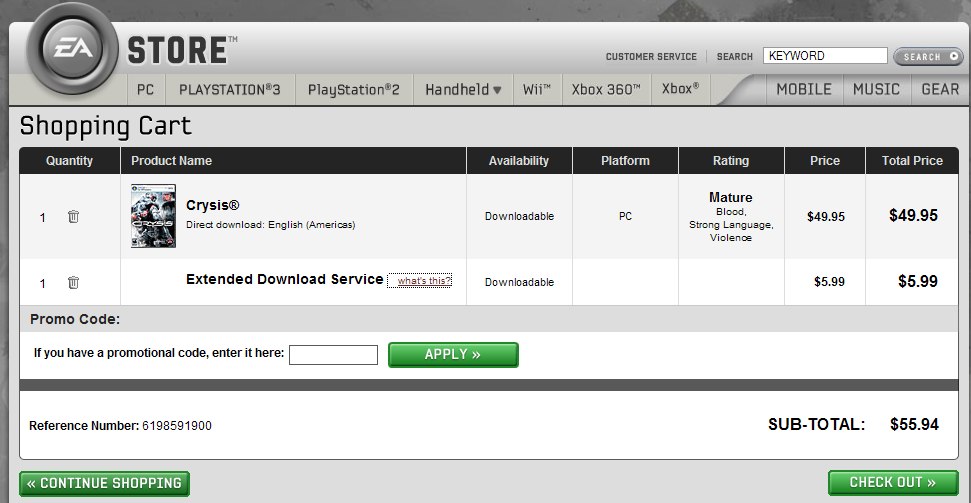
Task: Click the Total Price column header
Action: pyautogui.click(x=912, y=161)
